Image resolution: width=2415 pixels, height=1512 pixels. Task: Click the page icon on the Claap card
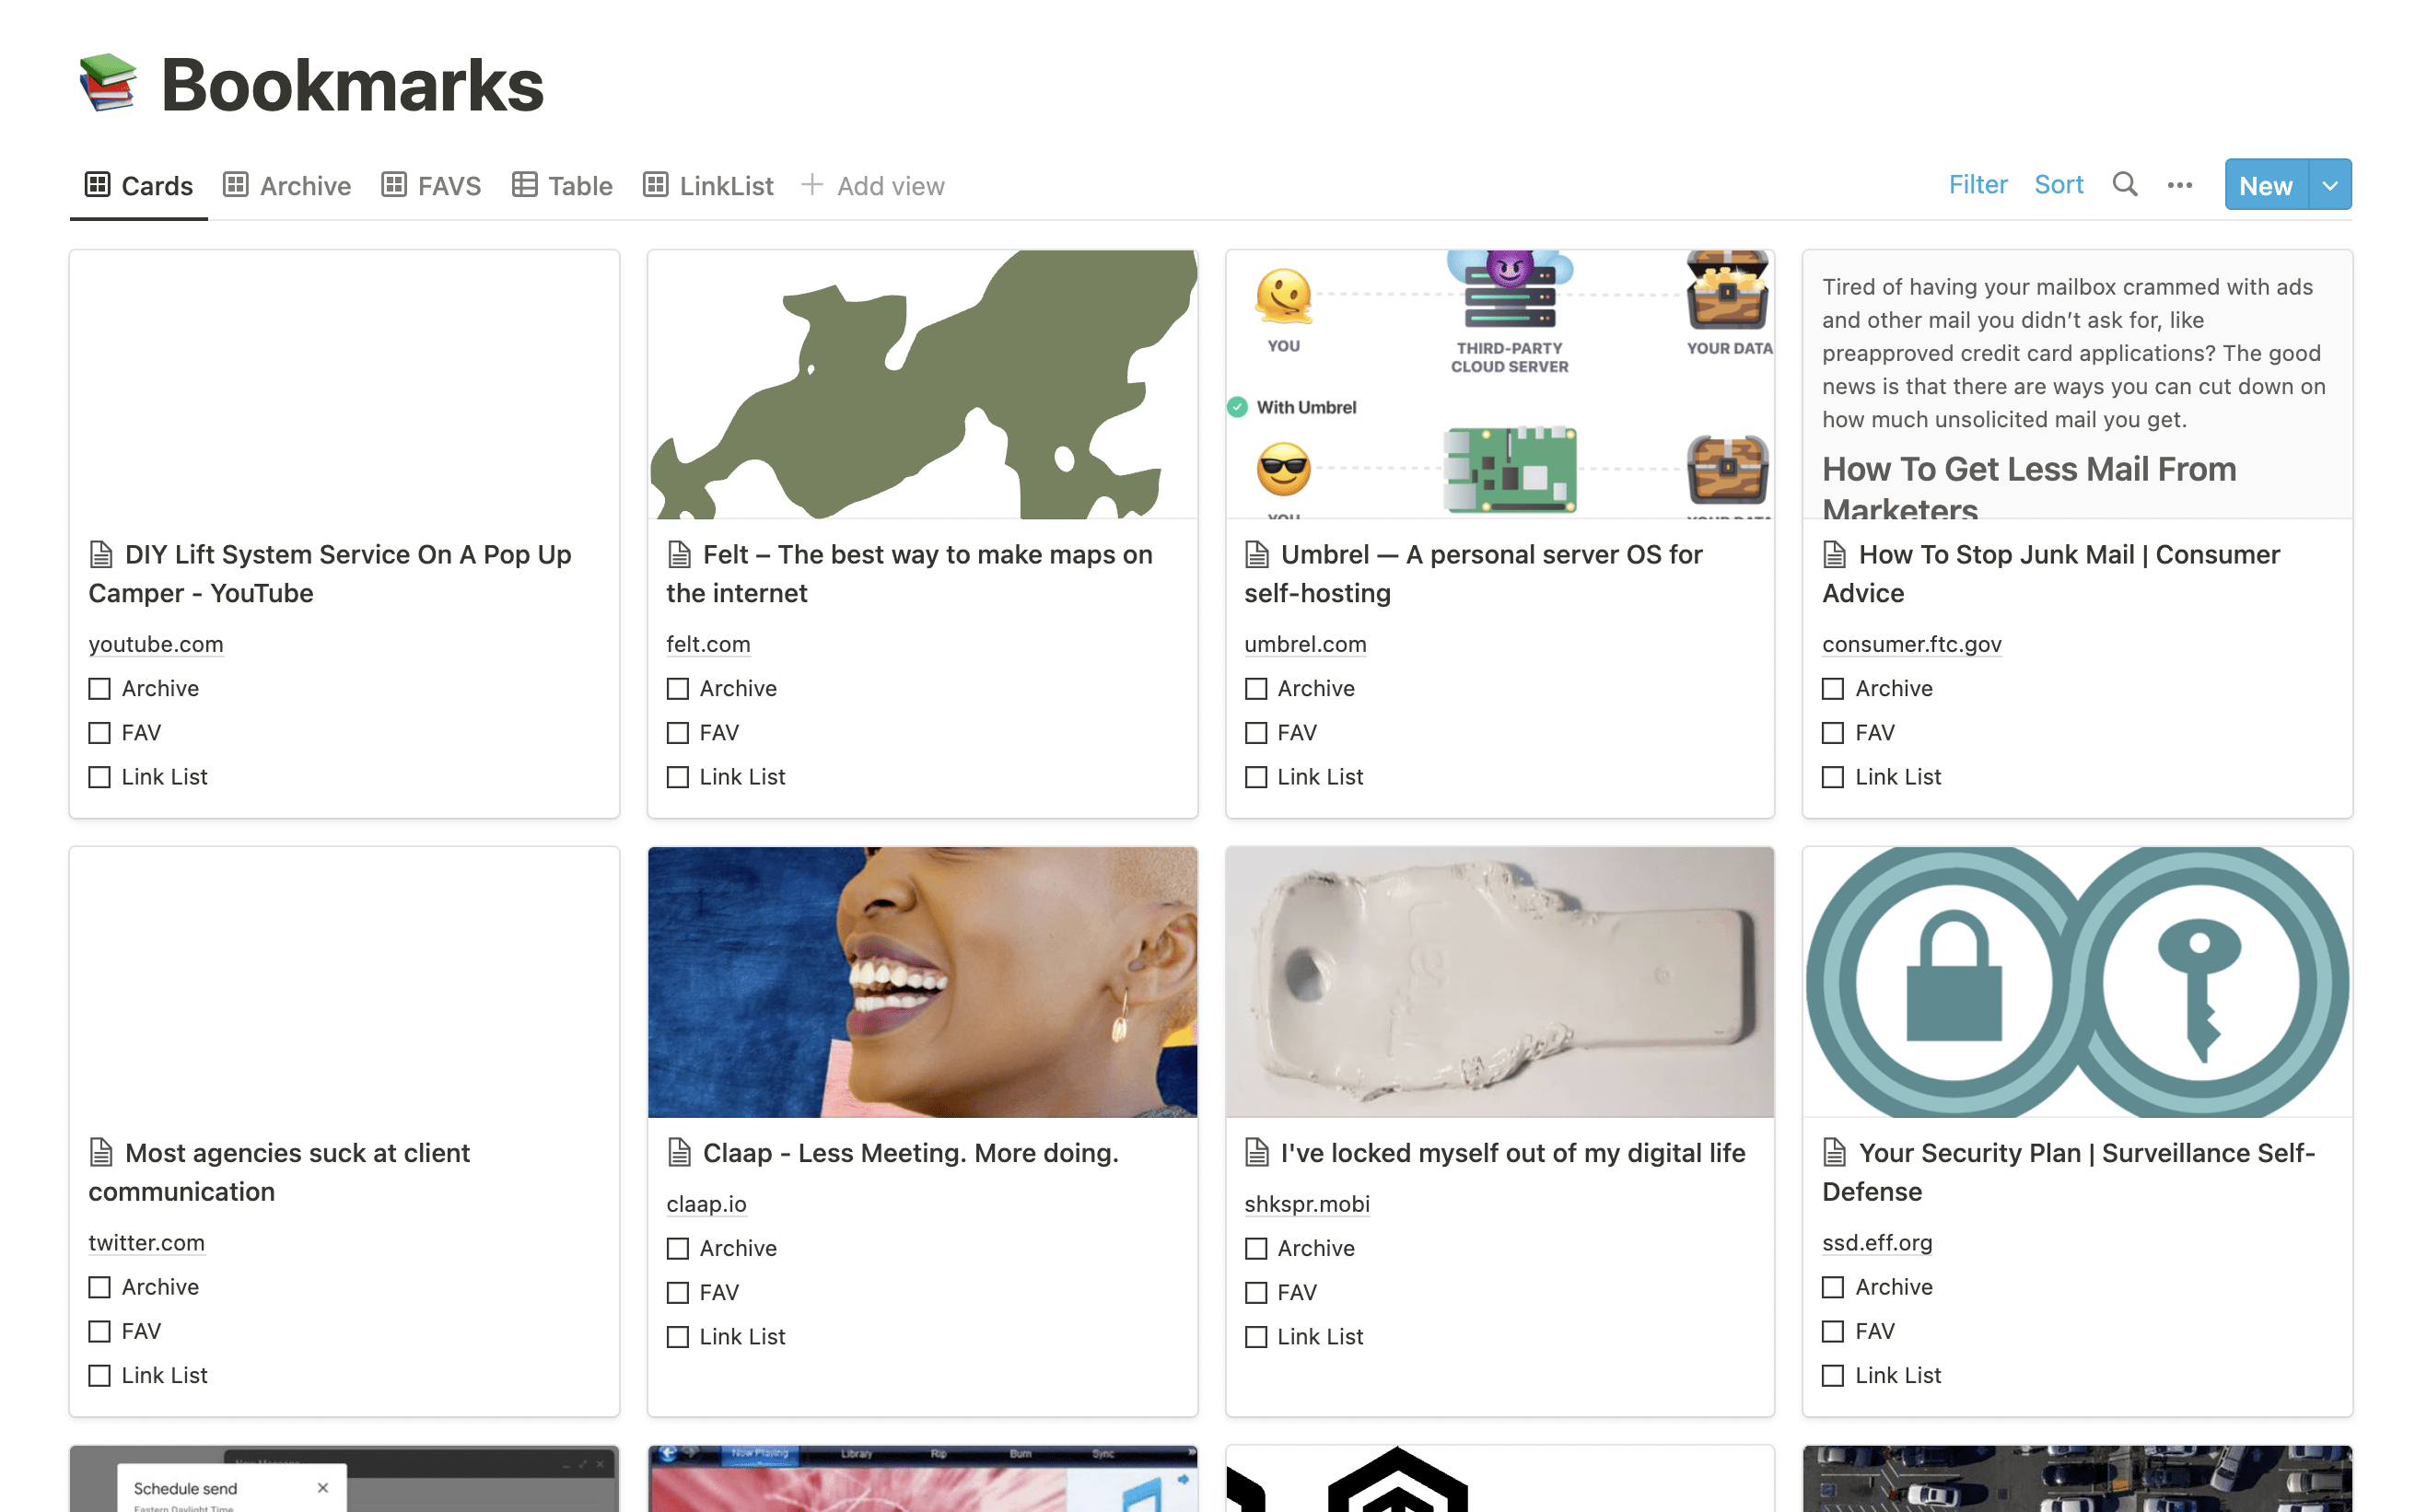(679, 1153)
